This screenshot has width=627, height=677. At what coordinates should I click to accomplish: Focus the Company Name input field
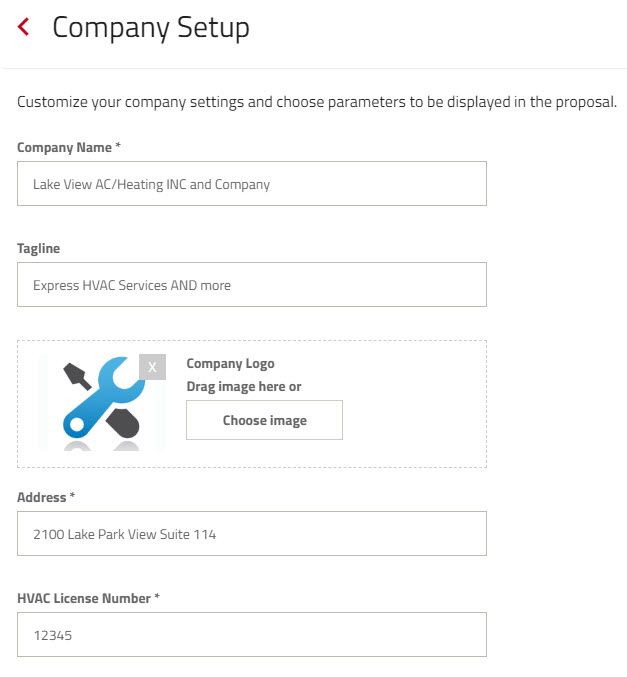pos(252,183)
